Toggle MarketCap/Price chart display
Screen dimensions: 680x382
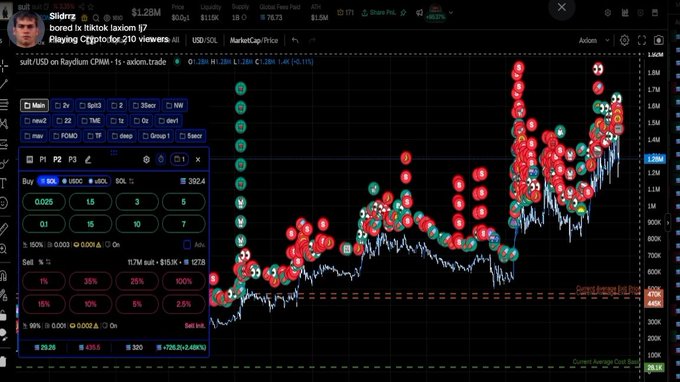pos(254,40)
